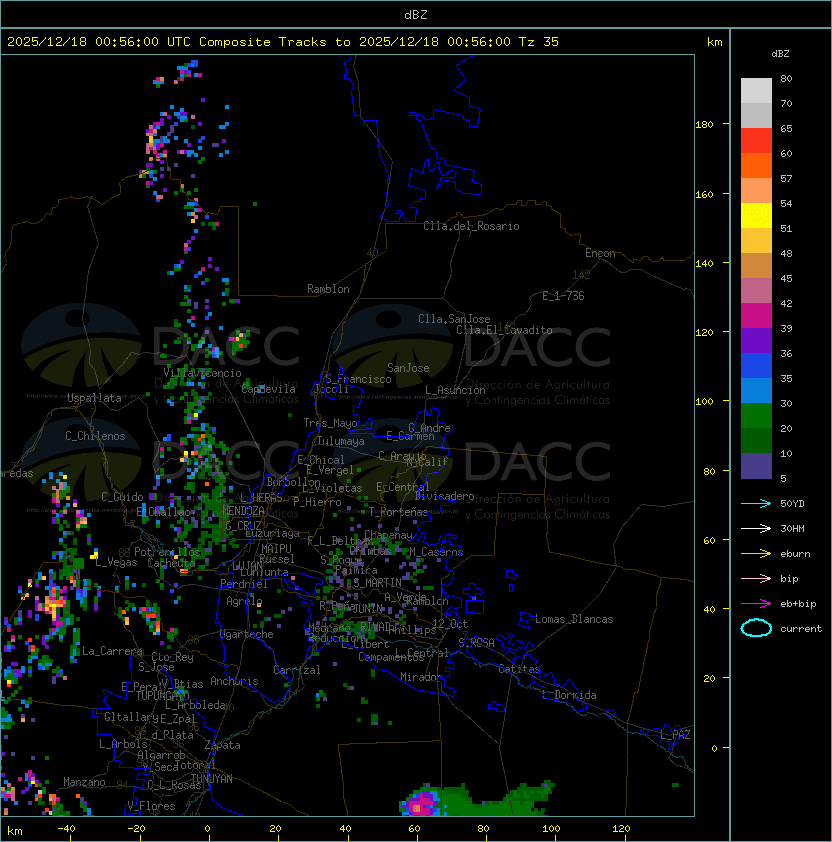Click the Ugarteche place label
The height and width of the screenshot is (842, 832).
click(x=247, y=635)
